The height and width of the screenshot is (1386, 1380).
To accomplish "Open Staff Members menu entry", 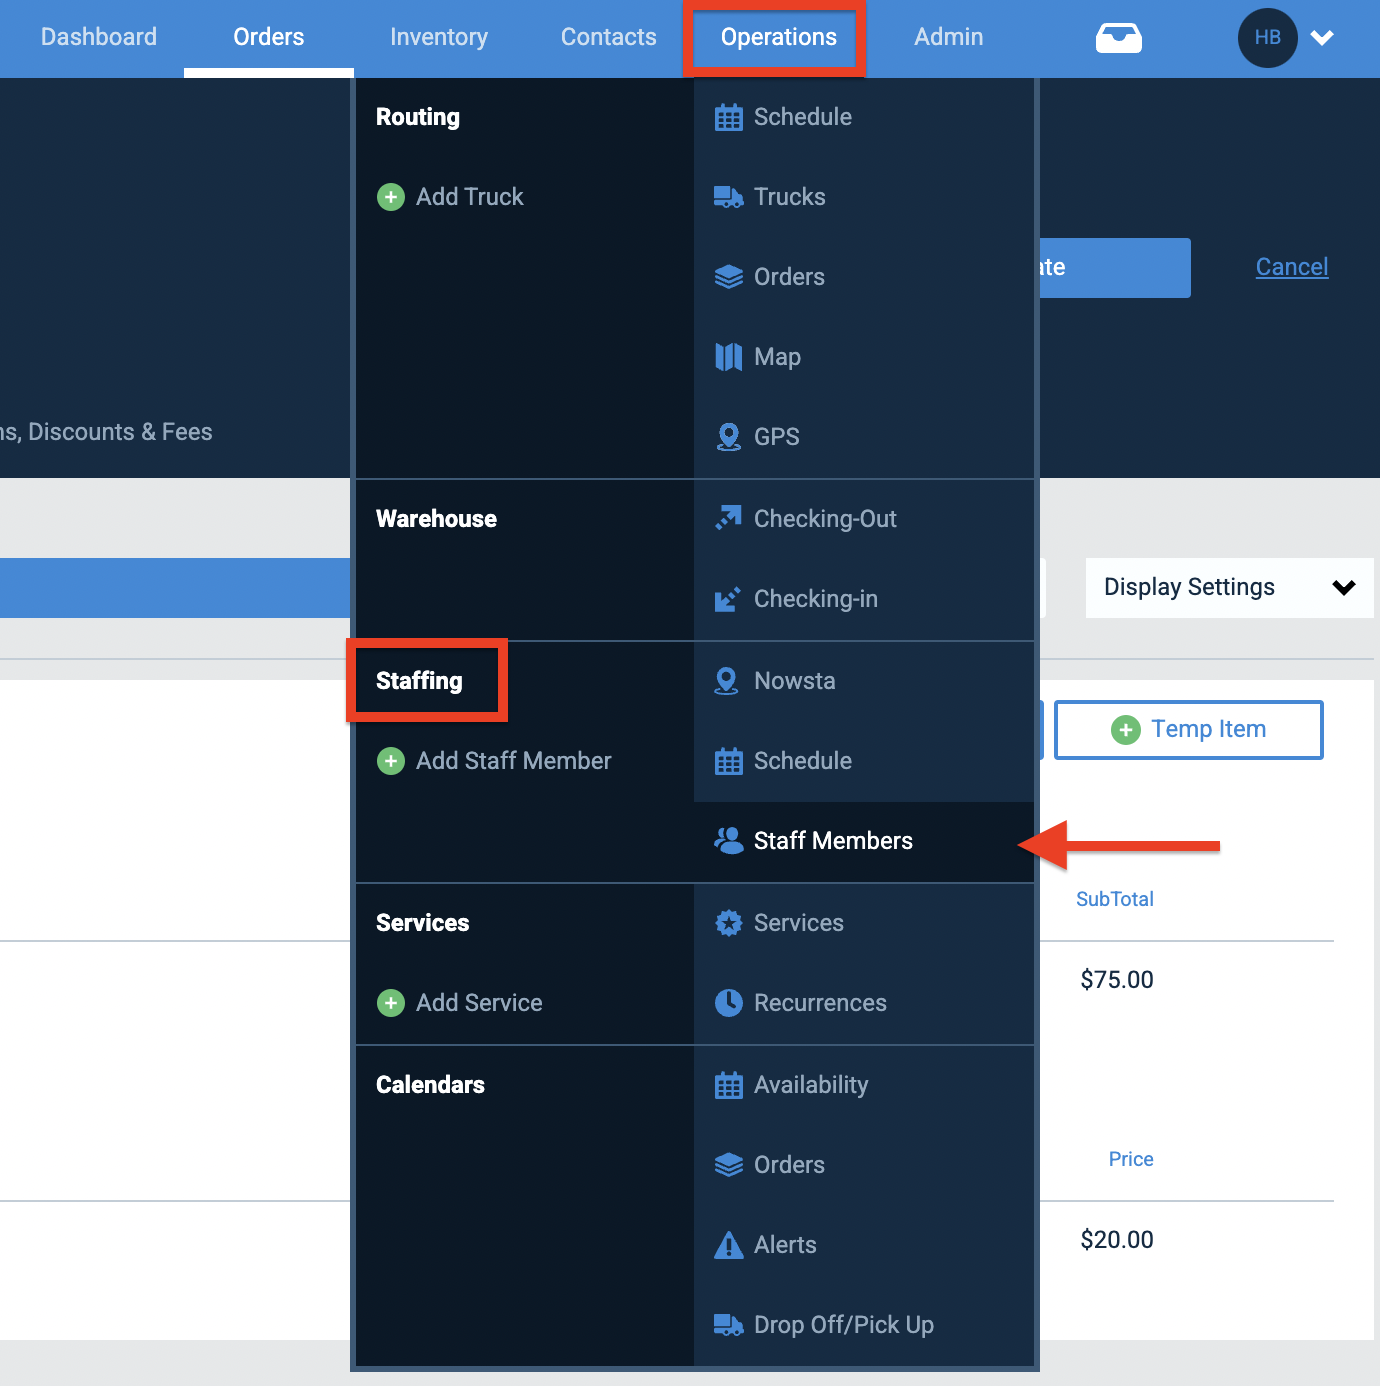I will 864,841.
